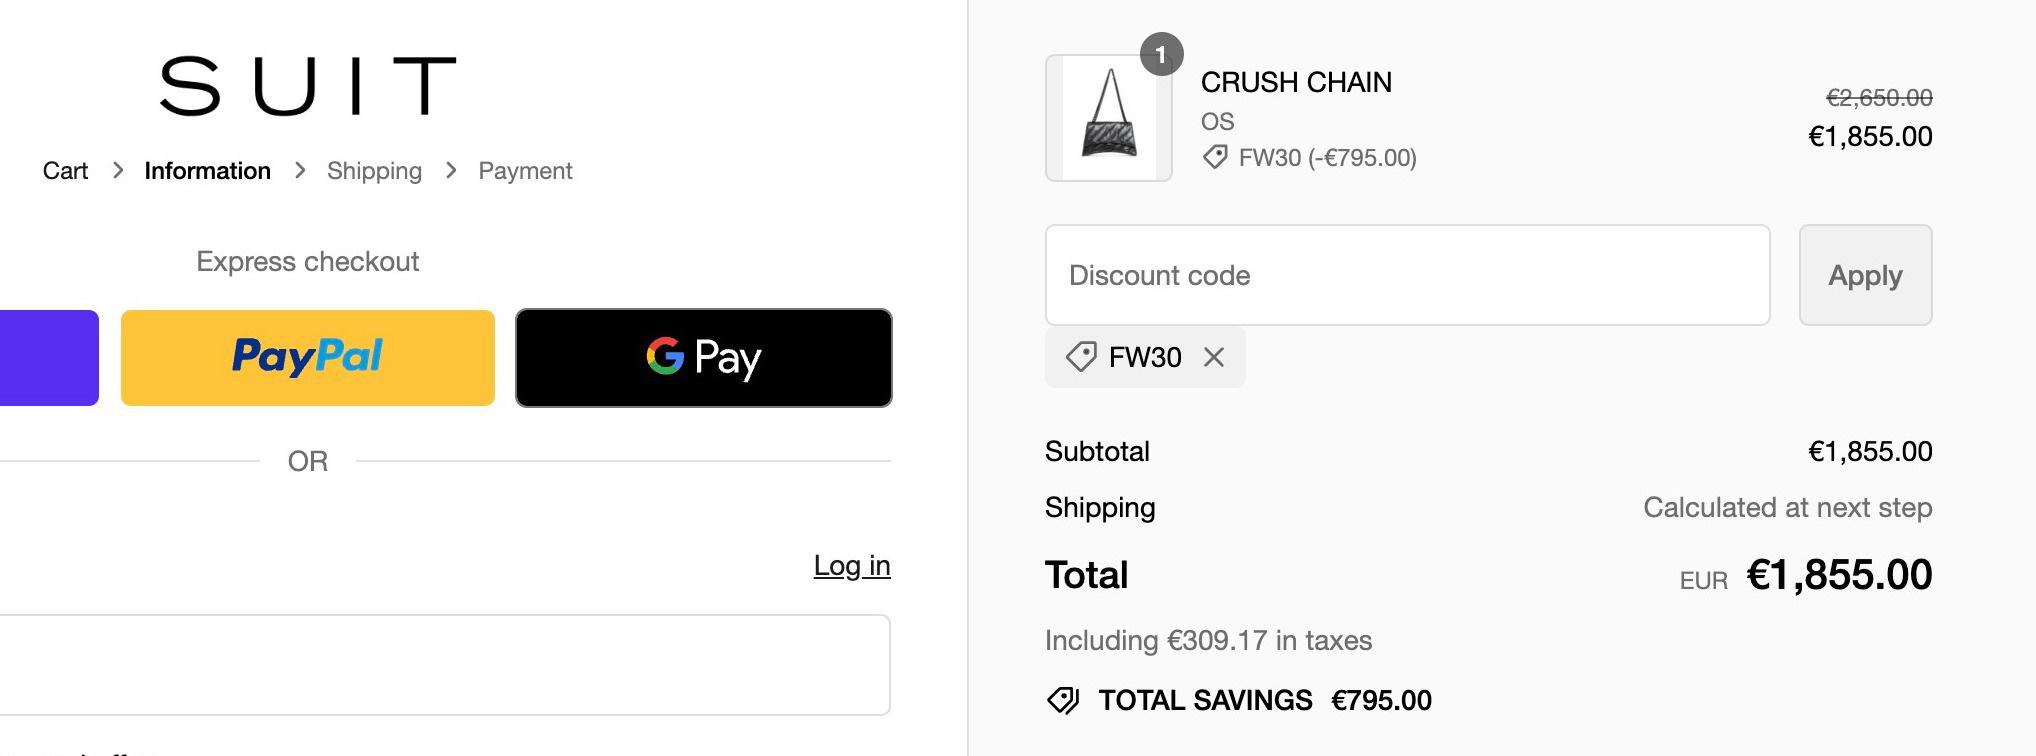This screenshot has height=756, width=2036.
Task: Click chevron between Shipping and Payment
Action: pyautogui.click(x=451, y=171)
